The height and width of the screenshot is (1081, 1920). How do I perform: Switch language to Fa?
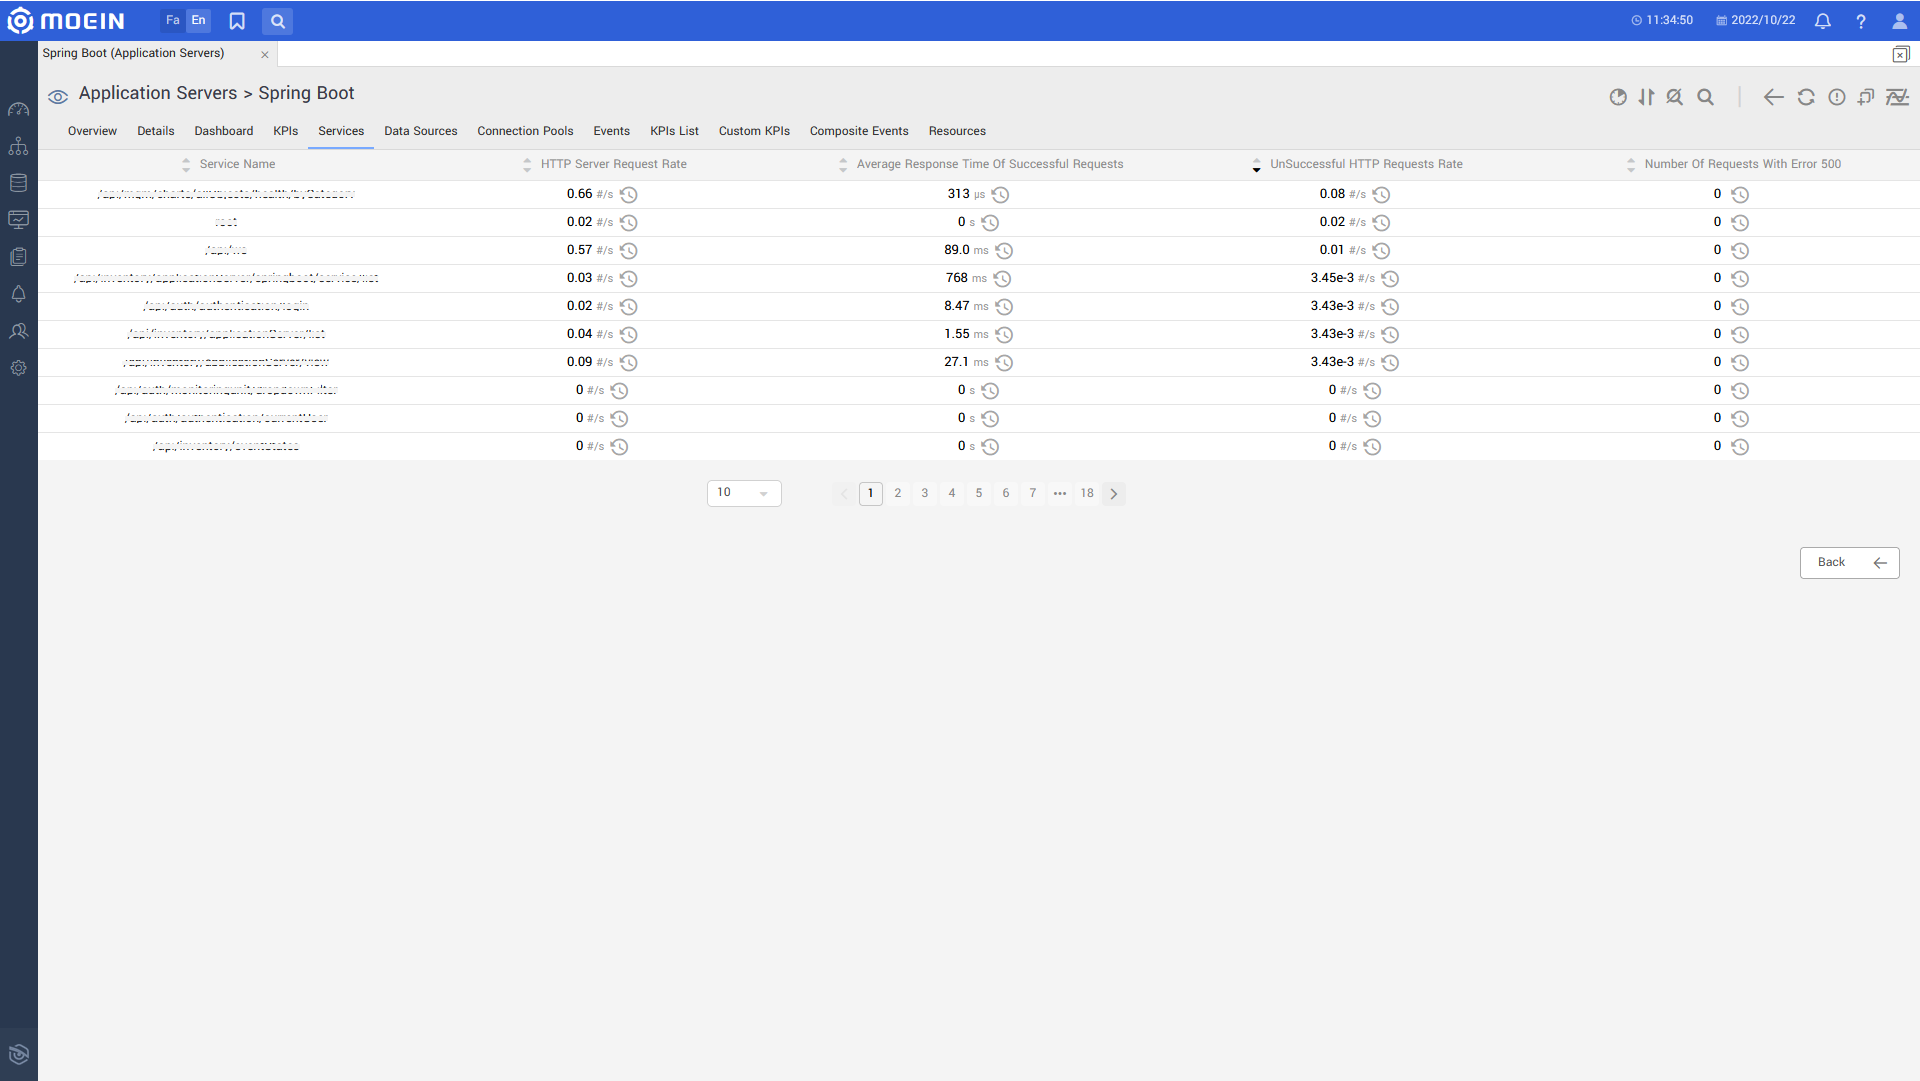(173, 20)
